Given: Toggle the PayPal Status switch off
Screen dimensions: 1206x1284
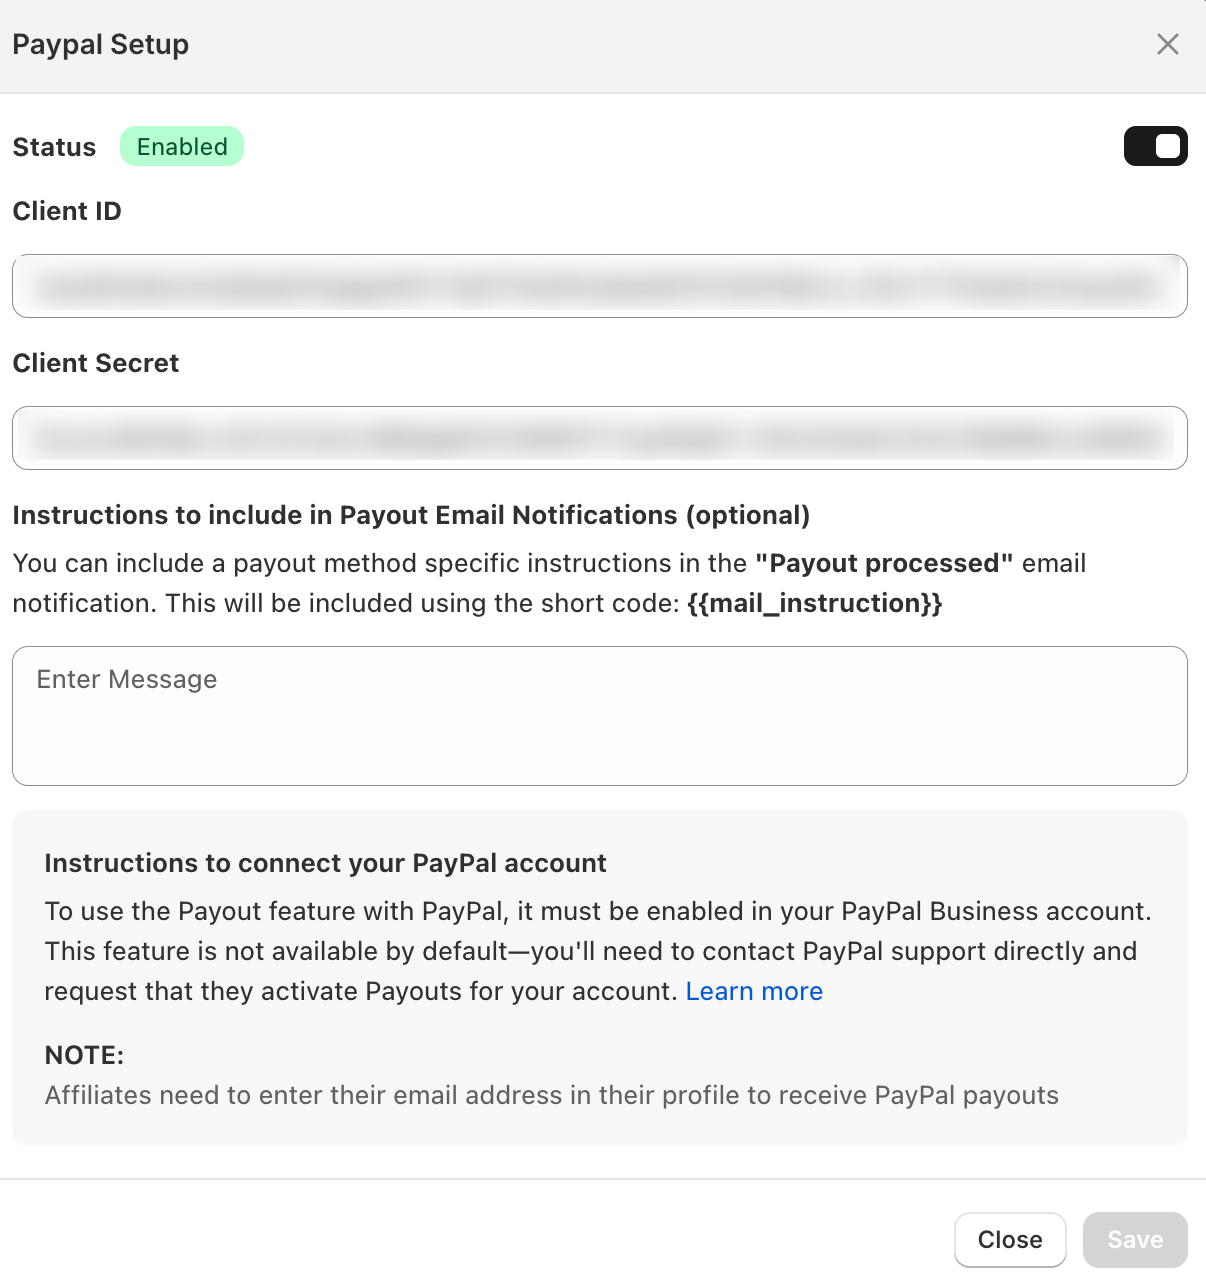Looking at the screenshot, I should pyautogui.click(x=1155, y=146).
